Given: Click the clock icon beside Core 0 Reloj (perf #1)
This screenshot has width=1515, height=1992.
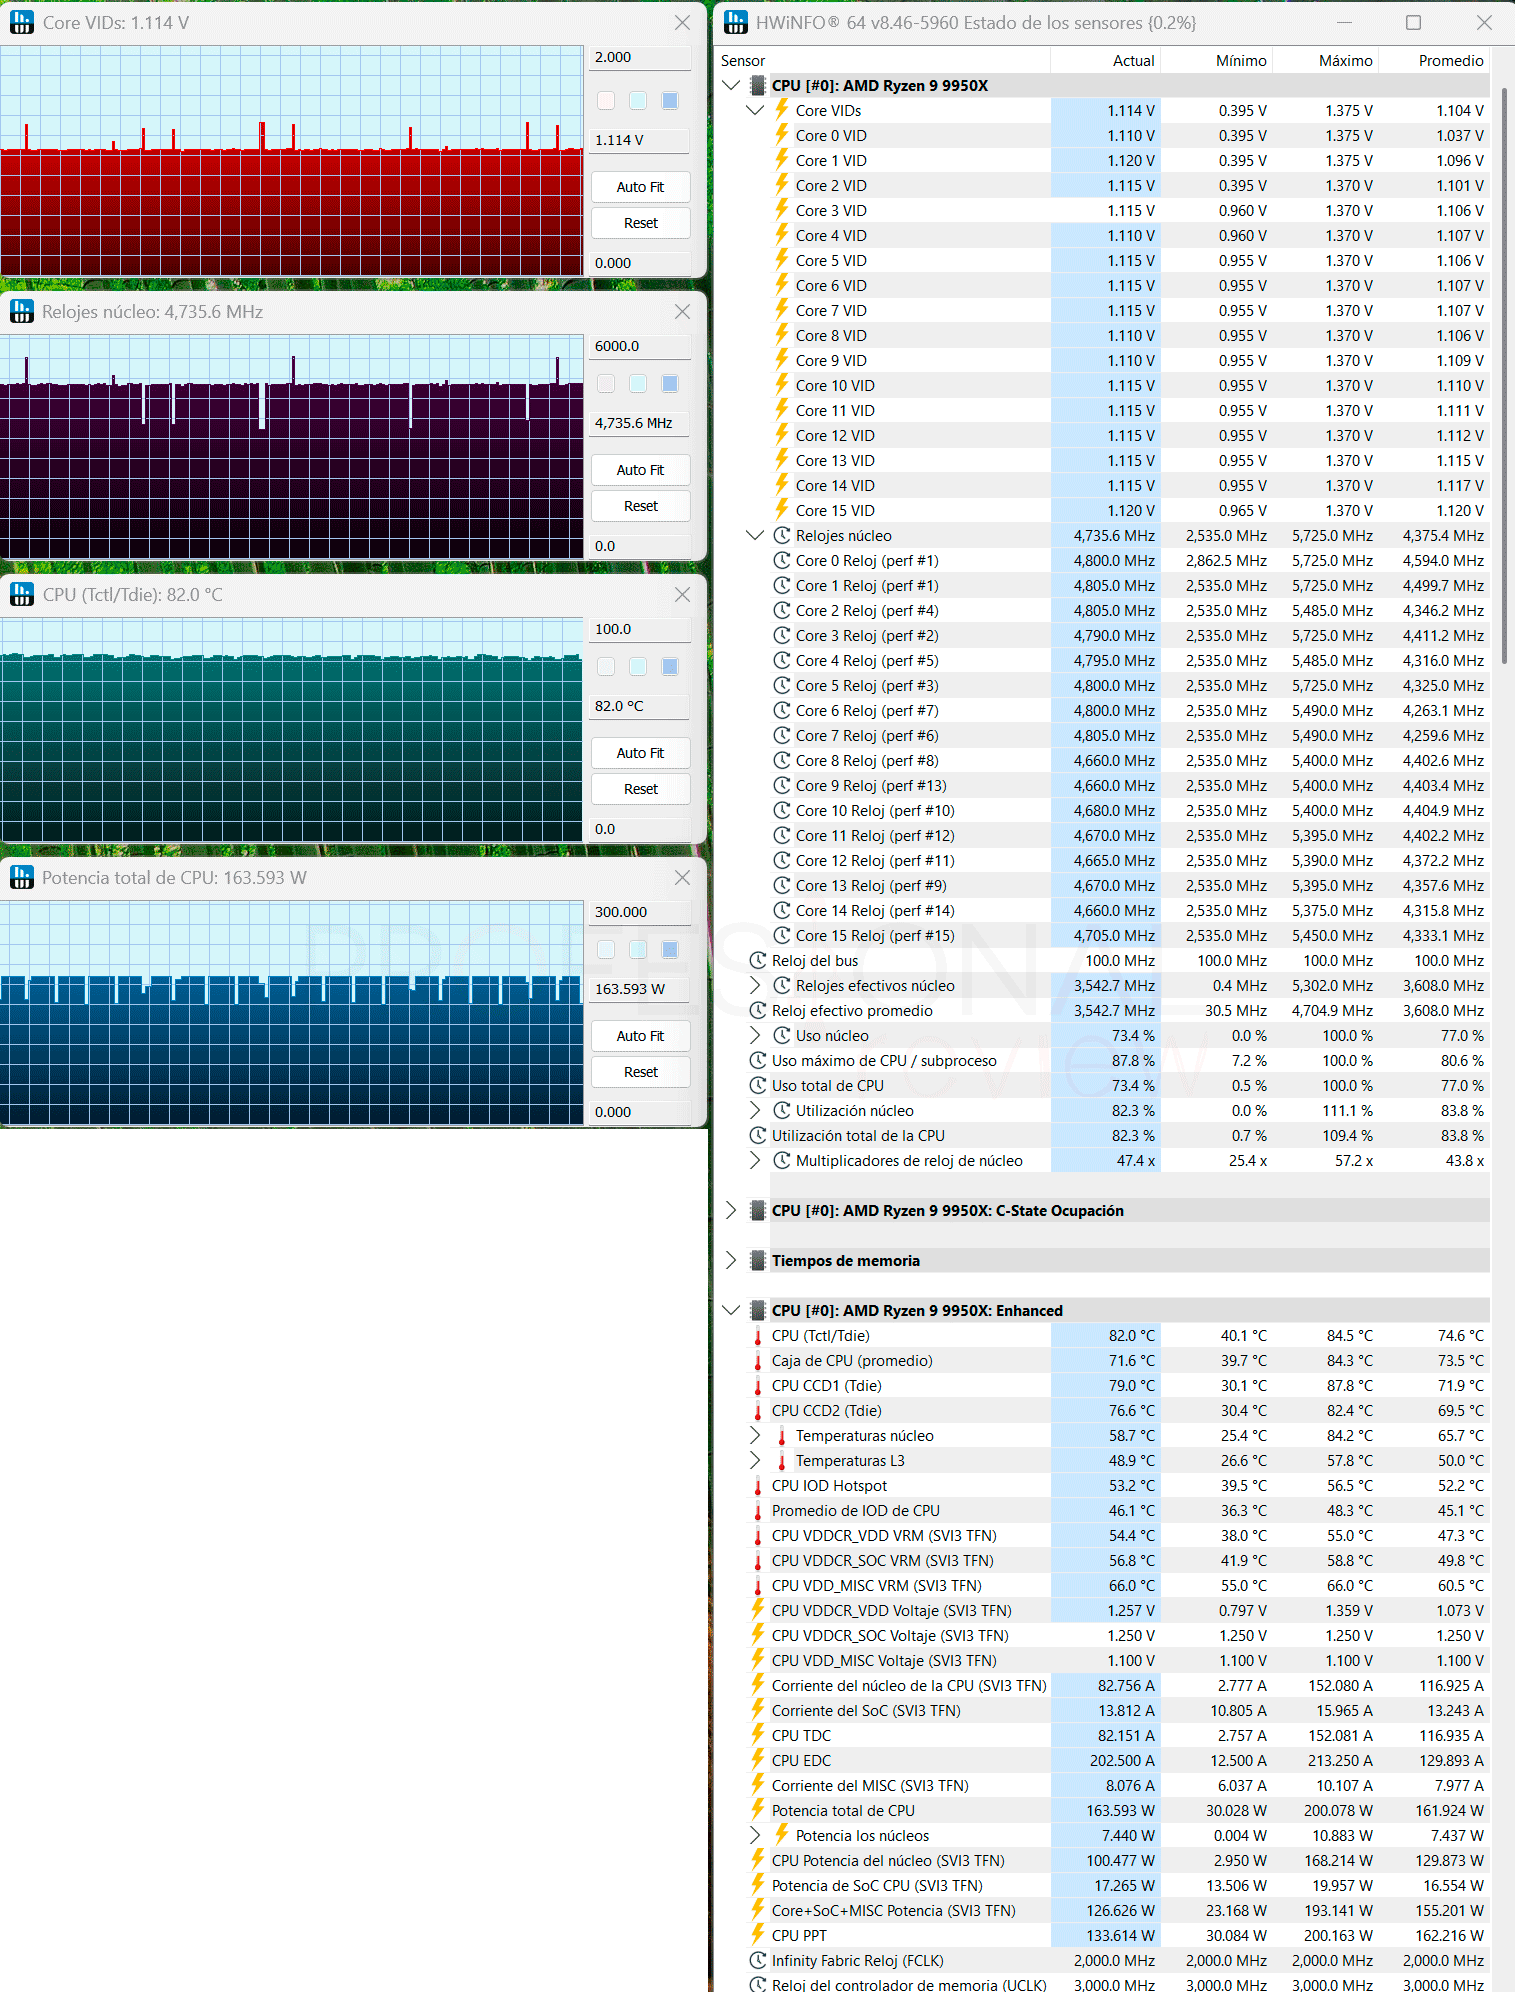Looking at the screenshot, I should (782, 561).
